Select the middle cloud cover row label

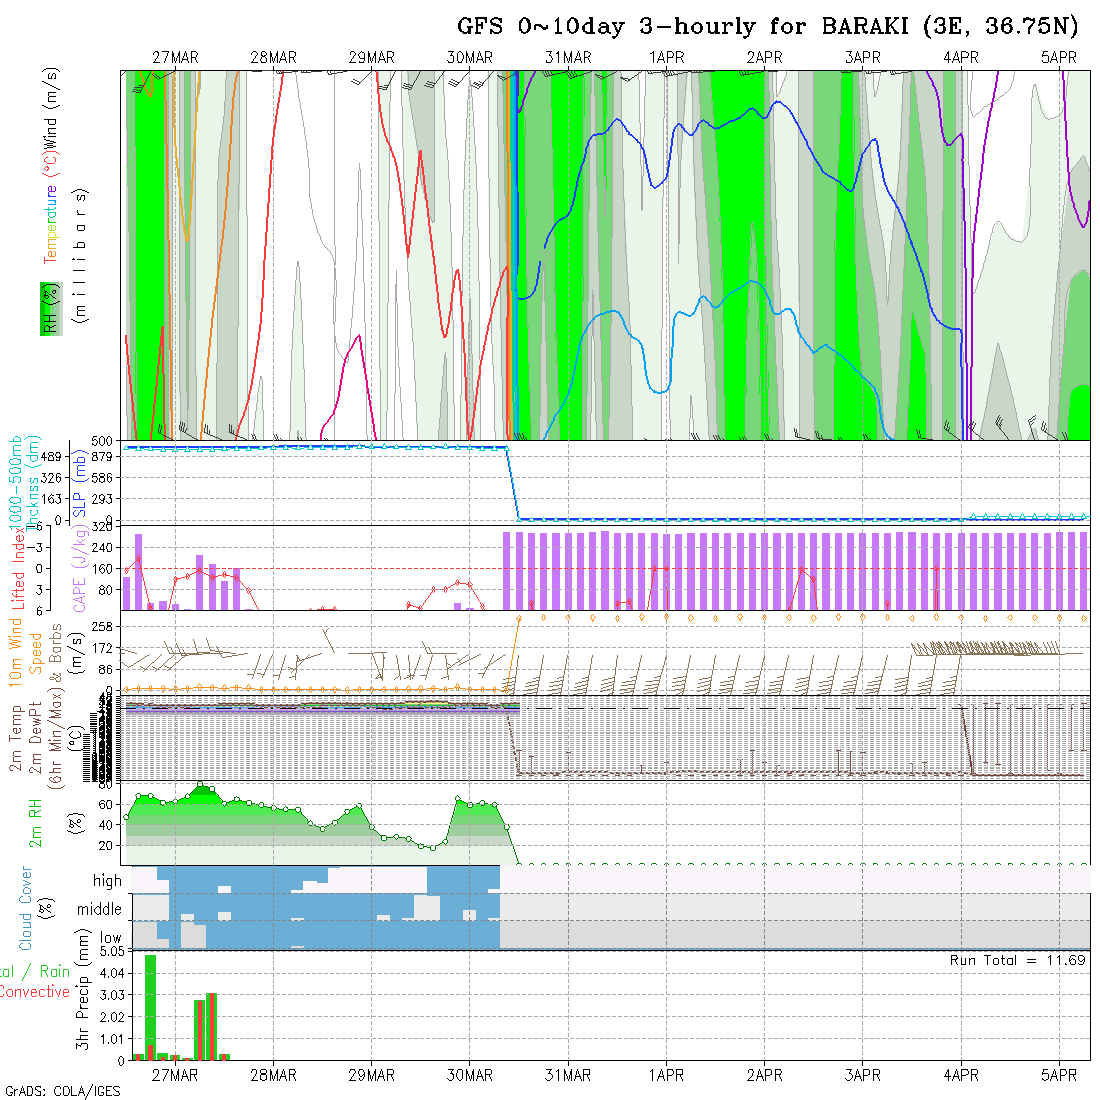click(x=100, y=909)
